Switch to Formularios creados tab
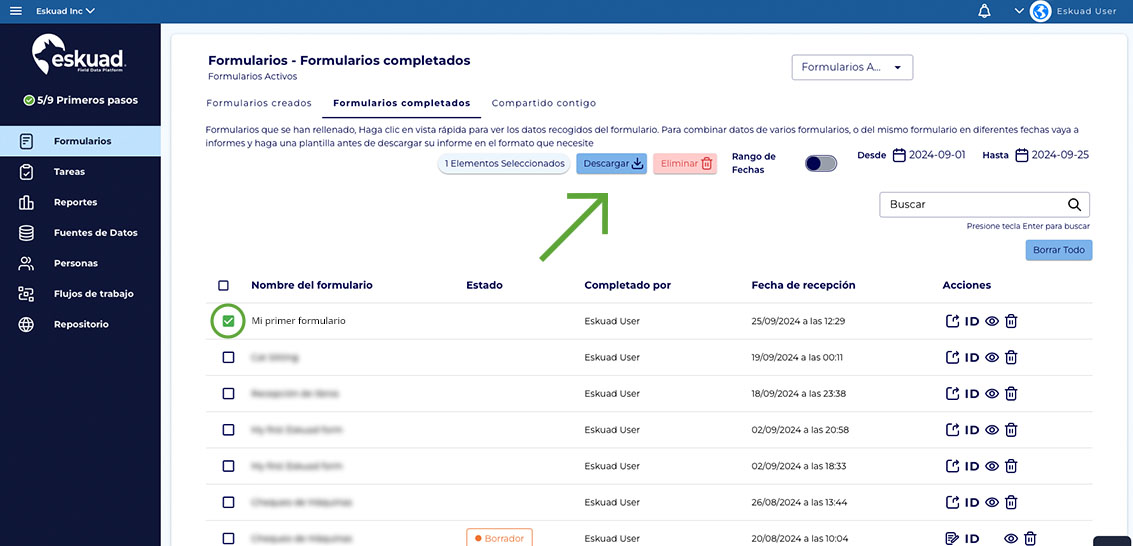The width and height of the screenshot is (1133, 546). pyautogui.click(x=258, y=103)
